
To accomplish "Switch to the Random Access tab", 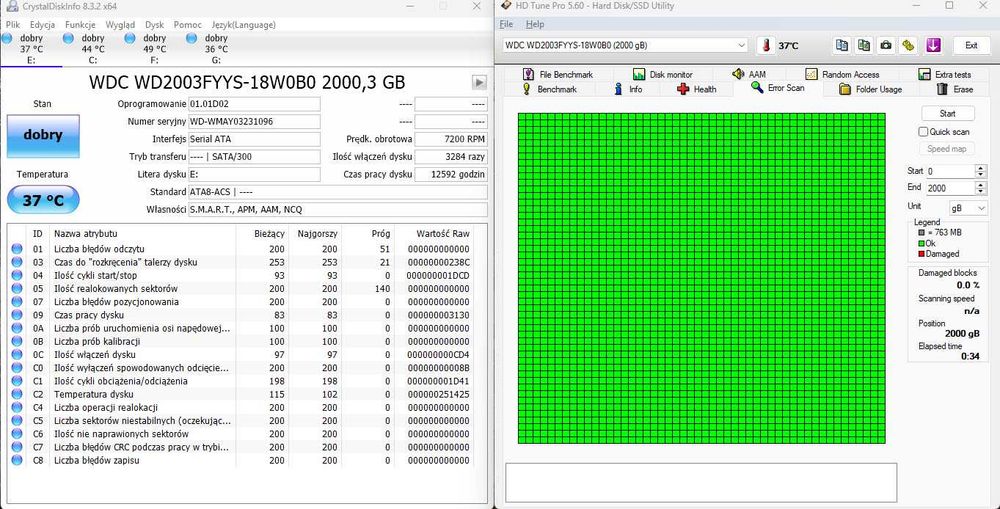I will [842, 75].
